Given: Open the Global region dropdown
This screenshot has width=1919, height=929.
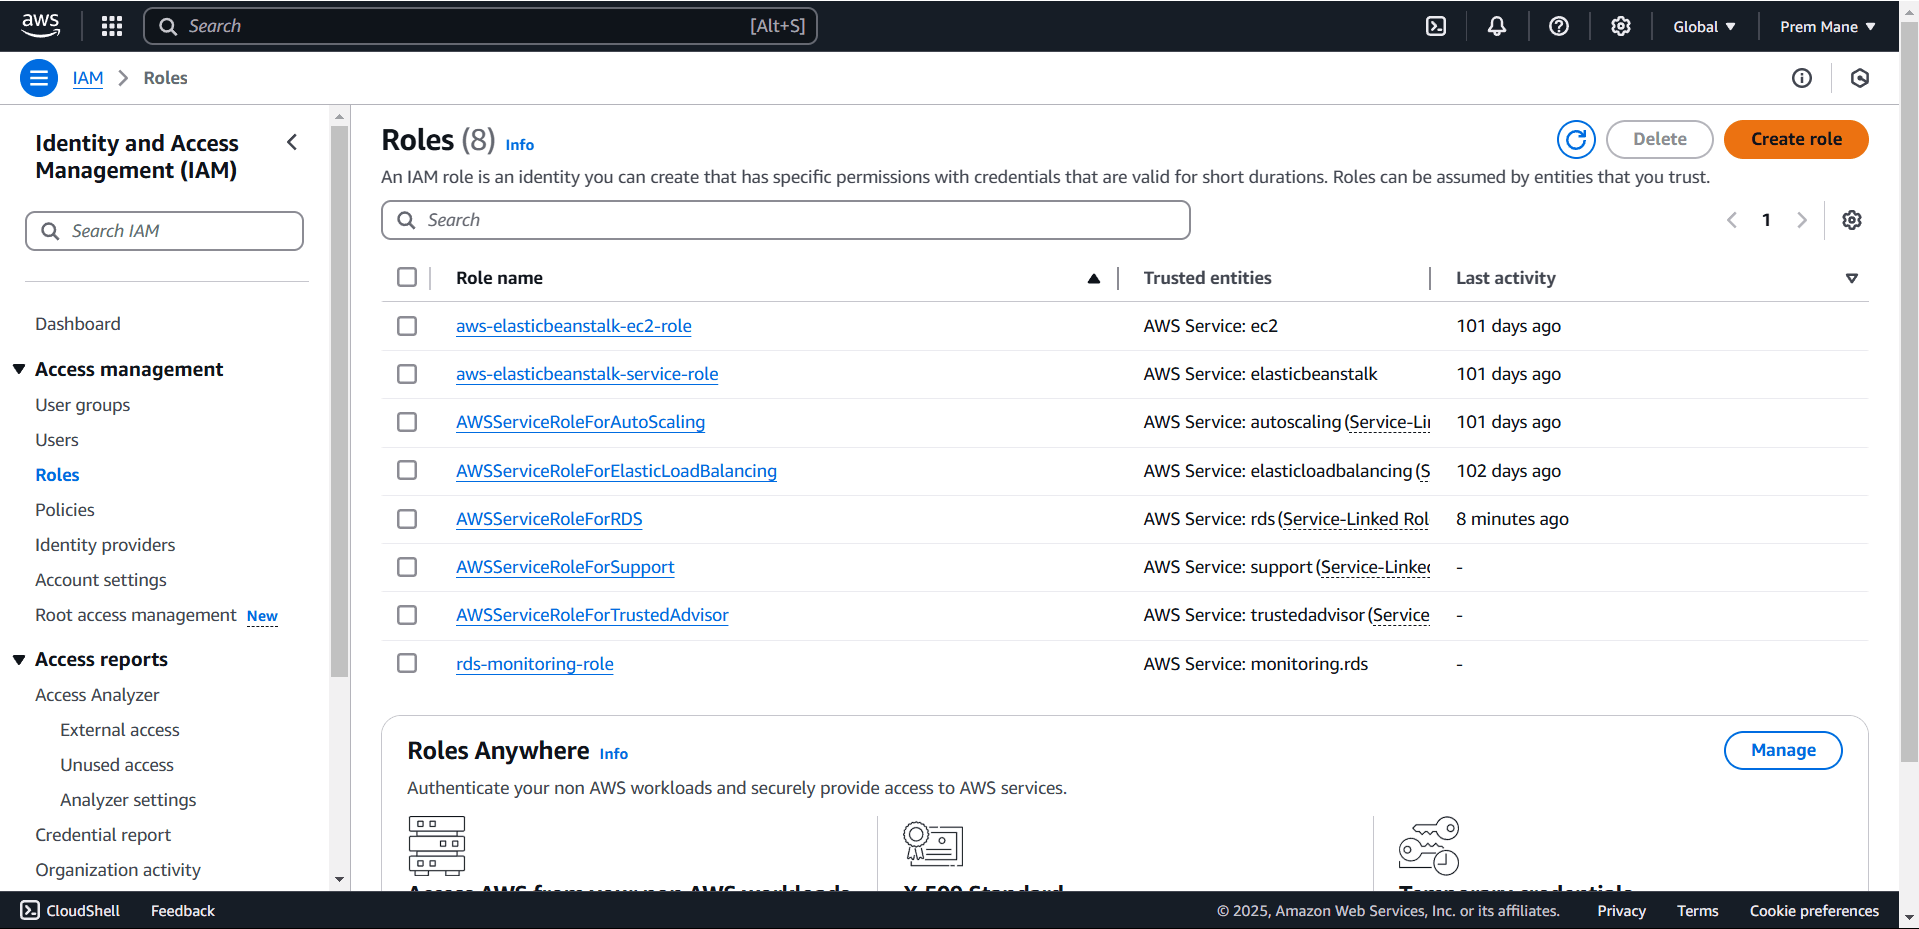Looking at the screenshot, I should [1704, 27].
